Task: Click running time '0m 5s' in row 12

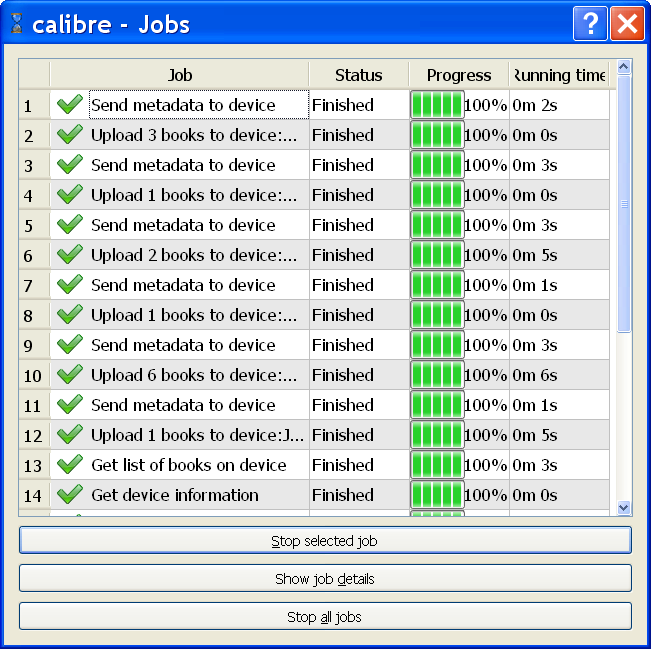Action: [x=535, y=435]
